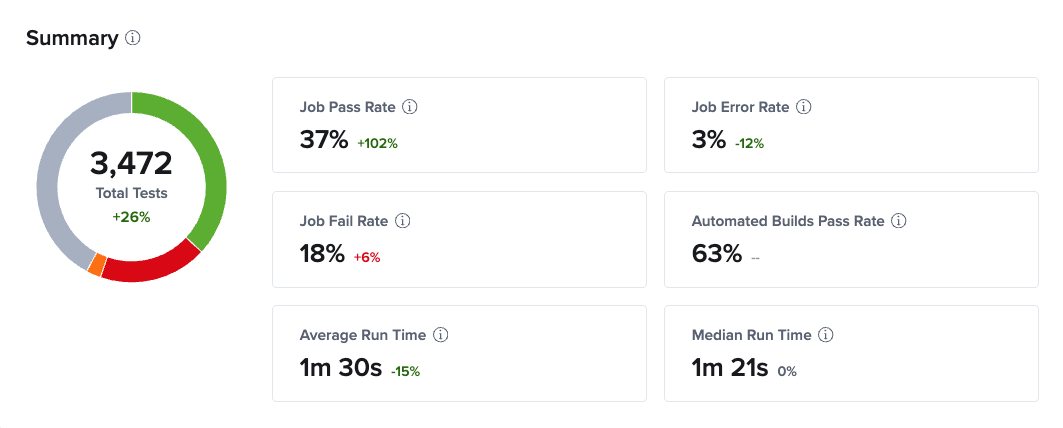Click info icon next to Summary heading
The height and width of the screenshot is (428, 1063).
(133, 39)
